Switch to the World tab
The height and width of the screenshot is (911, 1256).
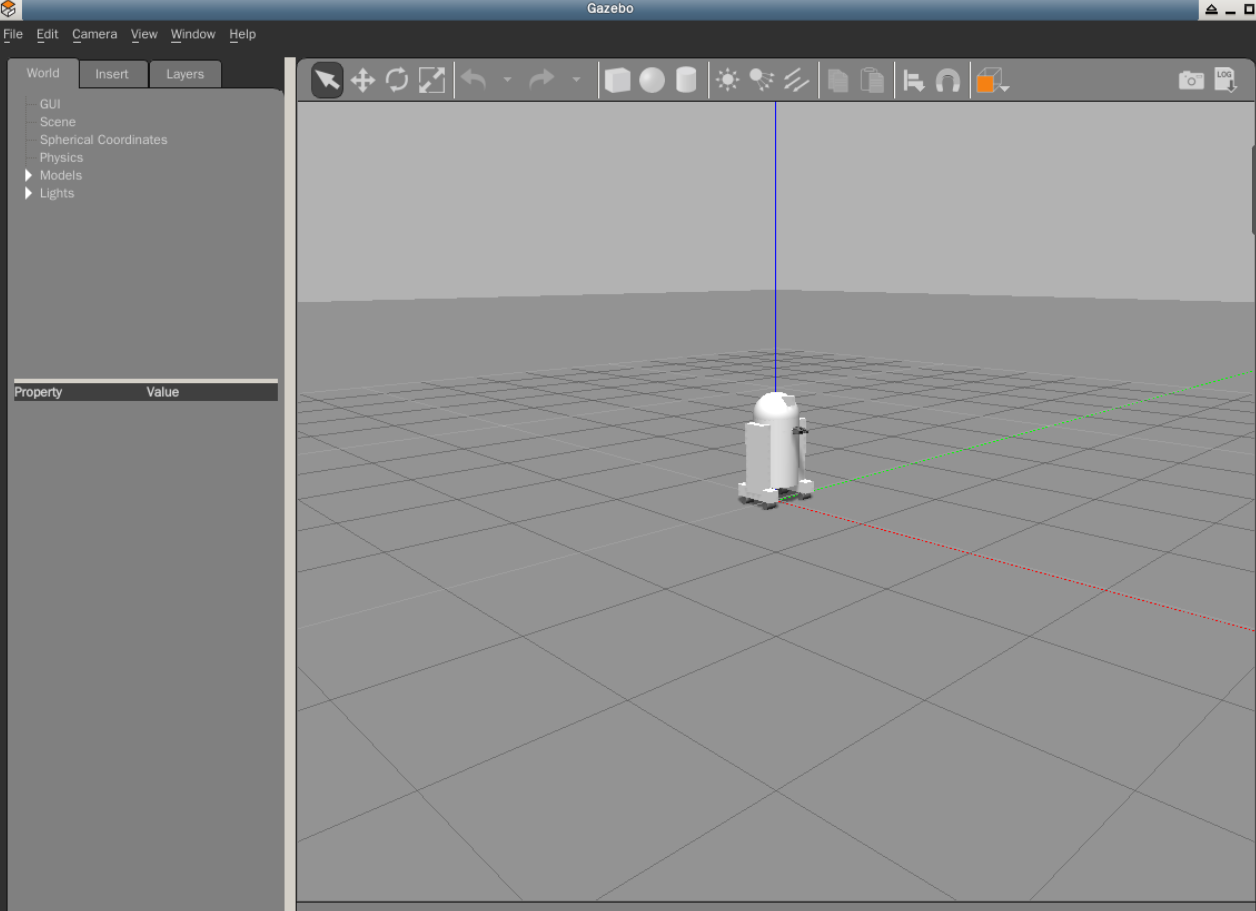tap(43, 73)
